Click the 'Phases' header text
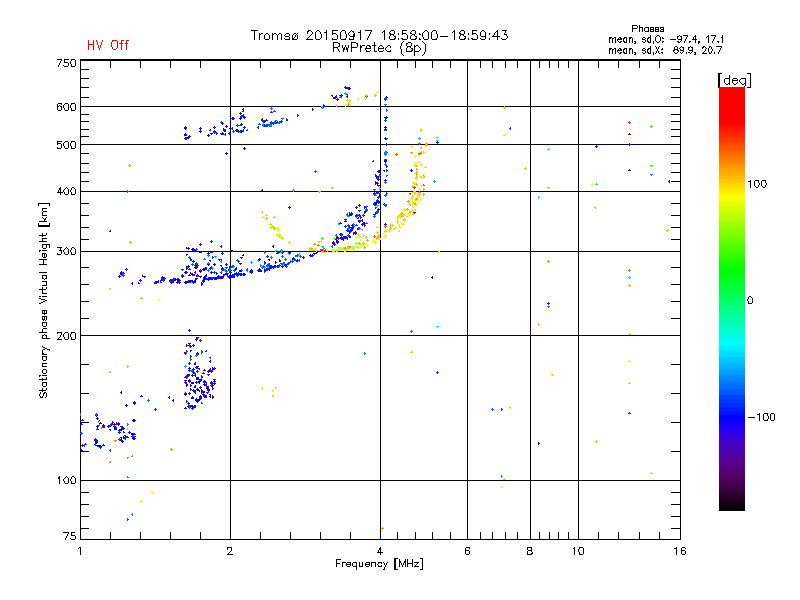The height and width of the screenshot is (600, 800). tap(647, 29)
